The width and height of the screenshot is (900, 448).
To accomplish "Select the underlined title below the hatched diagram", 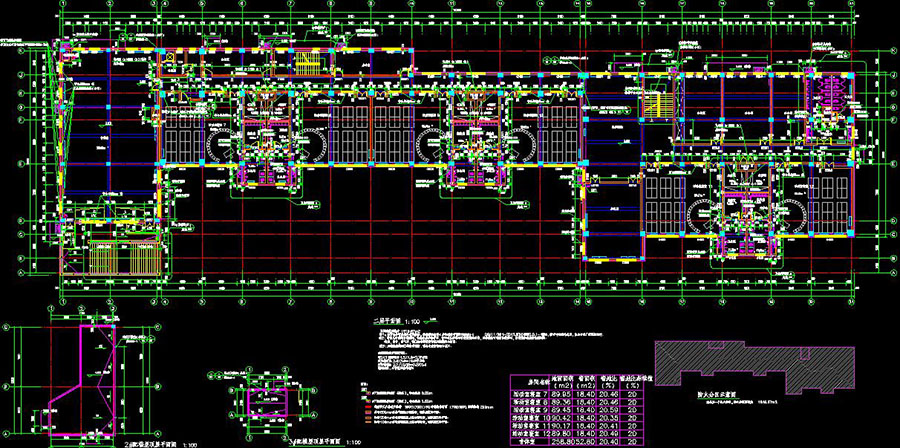I will (717, 395).
